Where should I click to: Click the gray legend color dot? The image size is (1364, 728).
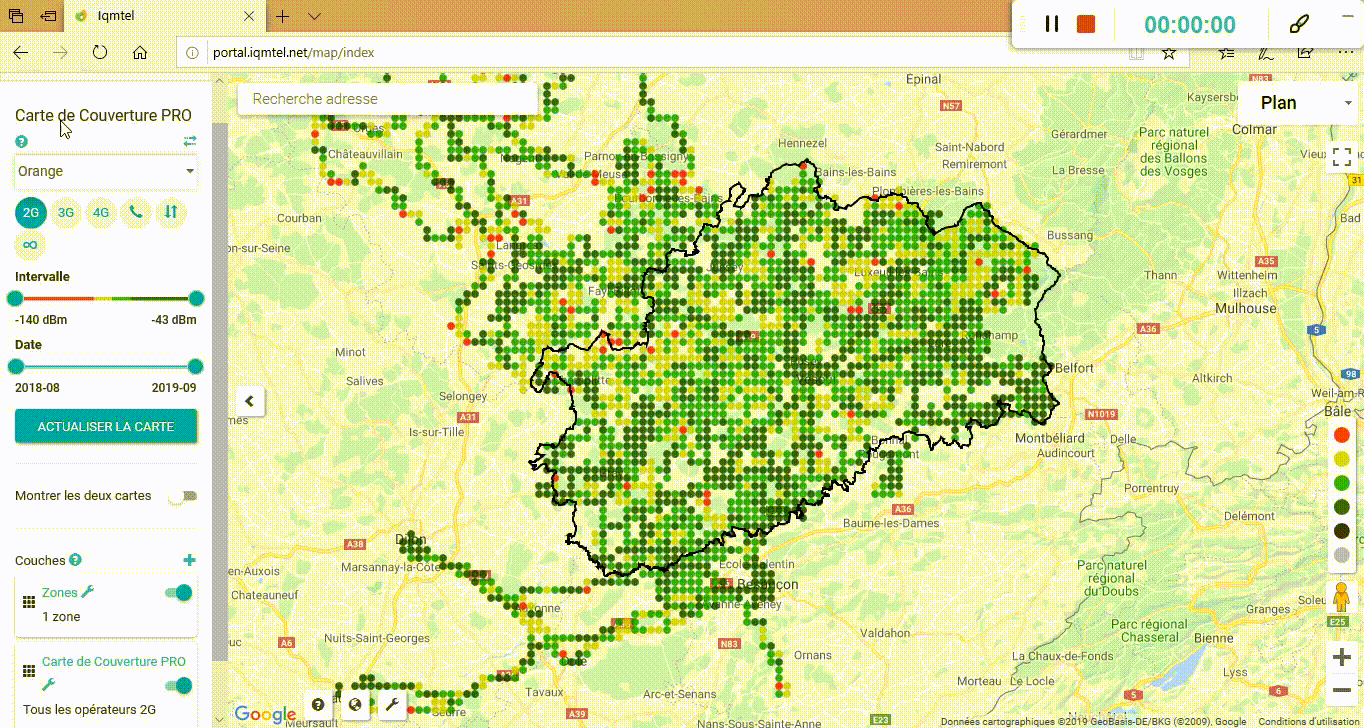[x=1342, y=555]
